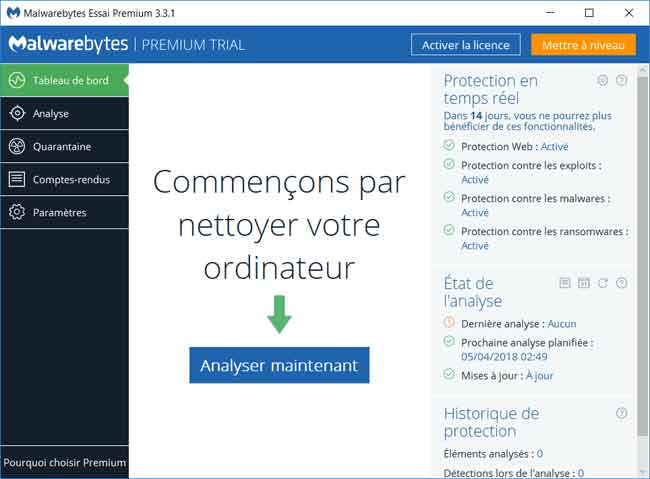650x479 pixels.
Task: Open the 'Pourquoi choisir Premium' link
Action: 64,462
